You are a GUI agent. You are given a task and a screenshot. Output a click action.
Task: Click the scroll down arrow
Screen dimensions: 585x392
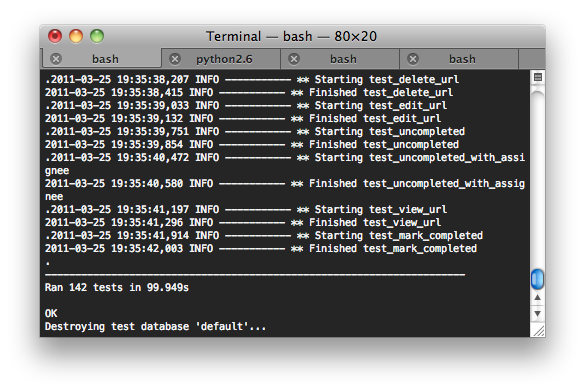538,313
